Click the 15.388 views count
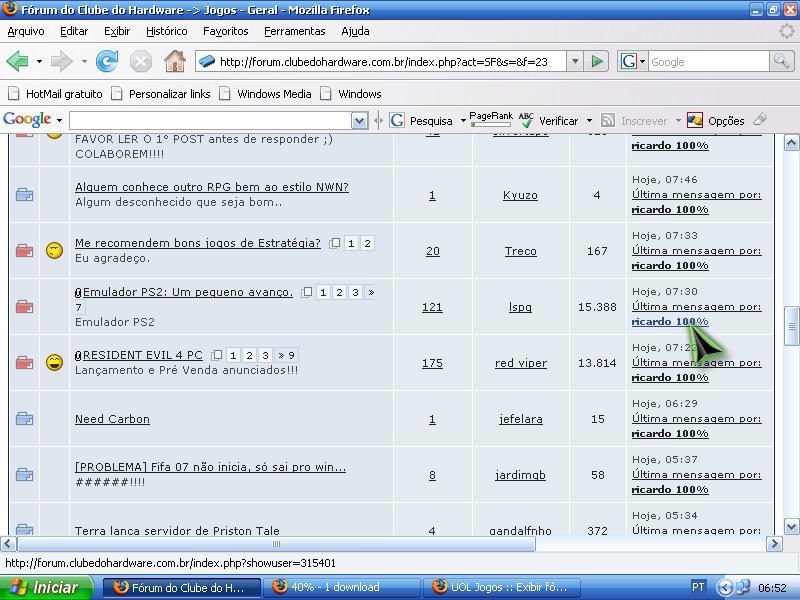The width and height of the screenshot is (800, 600). (x=597, y=307)
